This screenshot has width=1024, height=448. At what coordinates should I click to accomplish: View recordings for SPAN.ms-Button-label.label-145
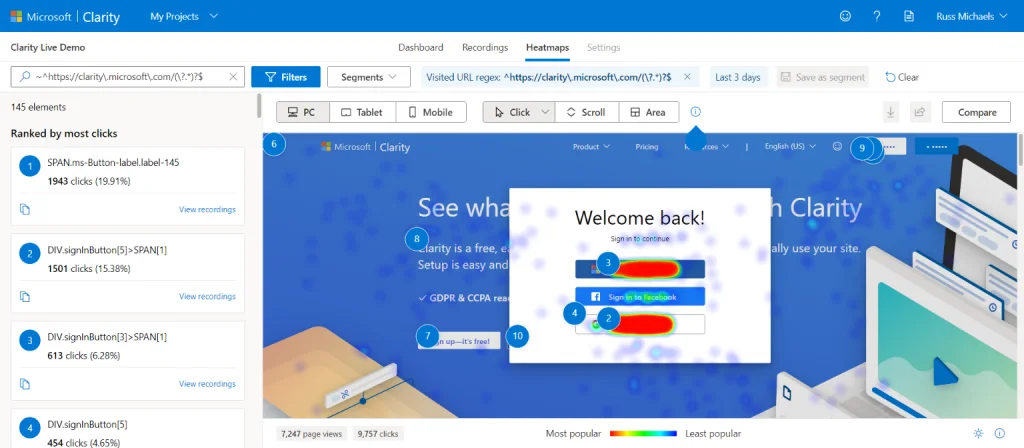click(x=207, y=210)
